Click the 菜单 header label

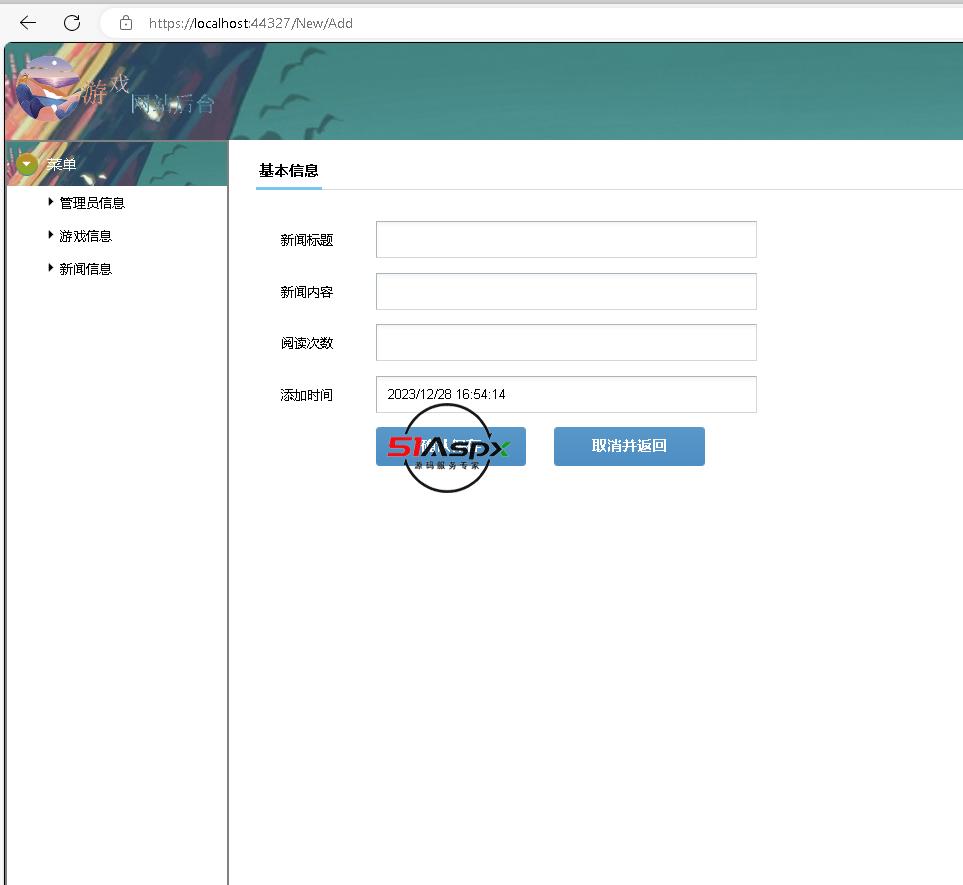[x=61, y=165]
